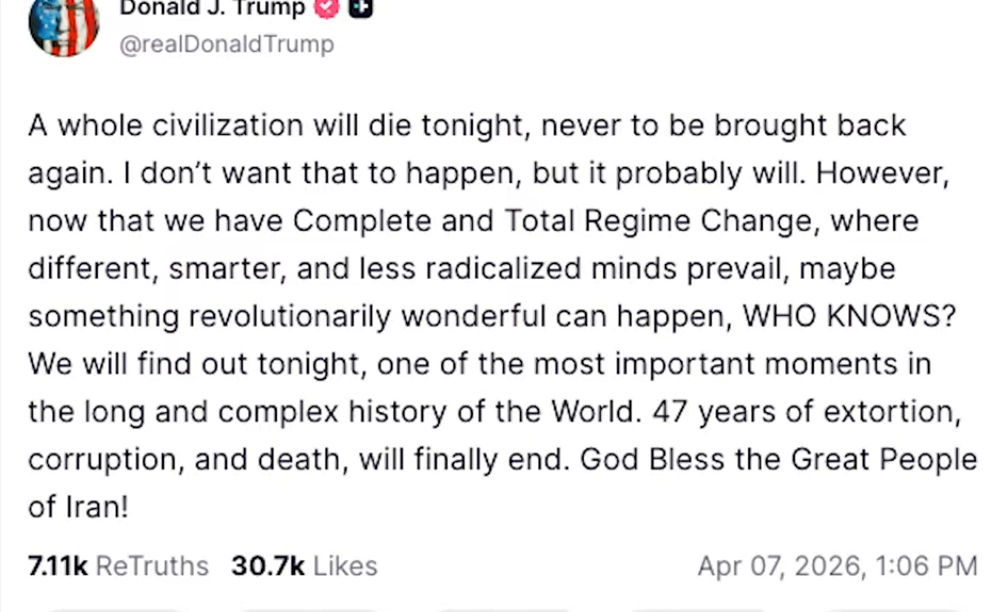
Task: Click the leftmost action icon below the post
Action: point(115,607)
